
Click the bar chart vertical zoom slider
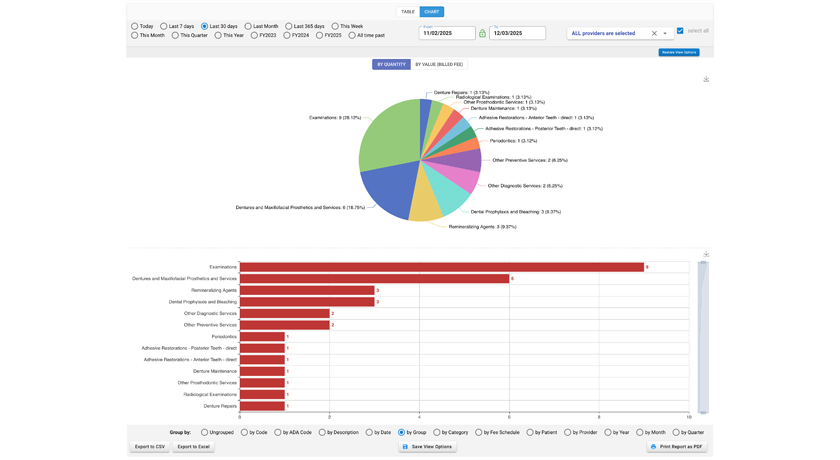click(x=703, y=337)
